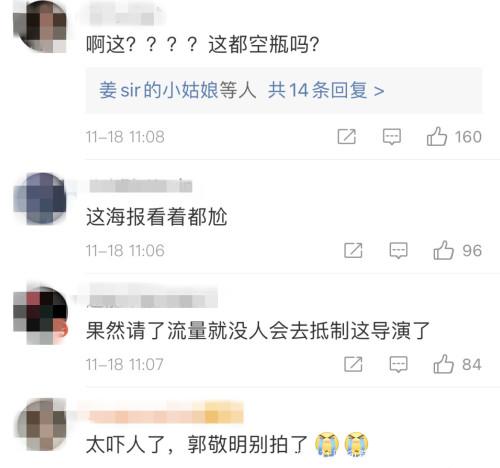
Task: Reply to the 这海报看着都尬 comment
Action: [398, 250]
